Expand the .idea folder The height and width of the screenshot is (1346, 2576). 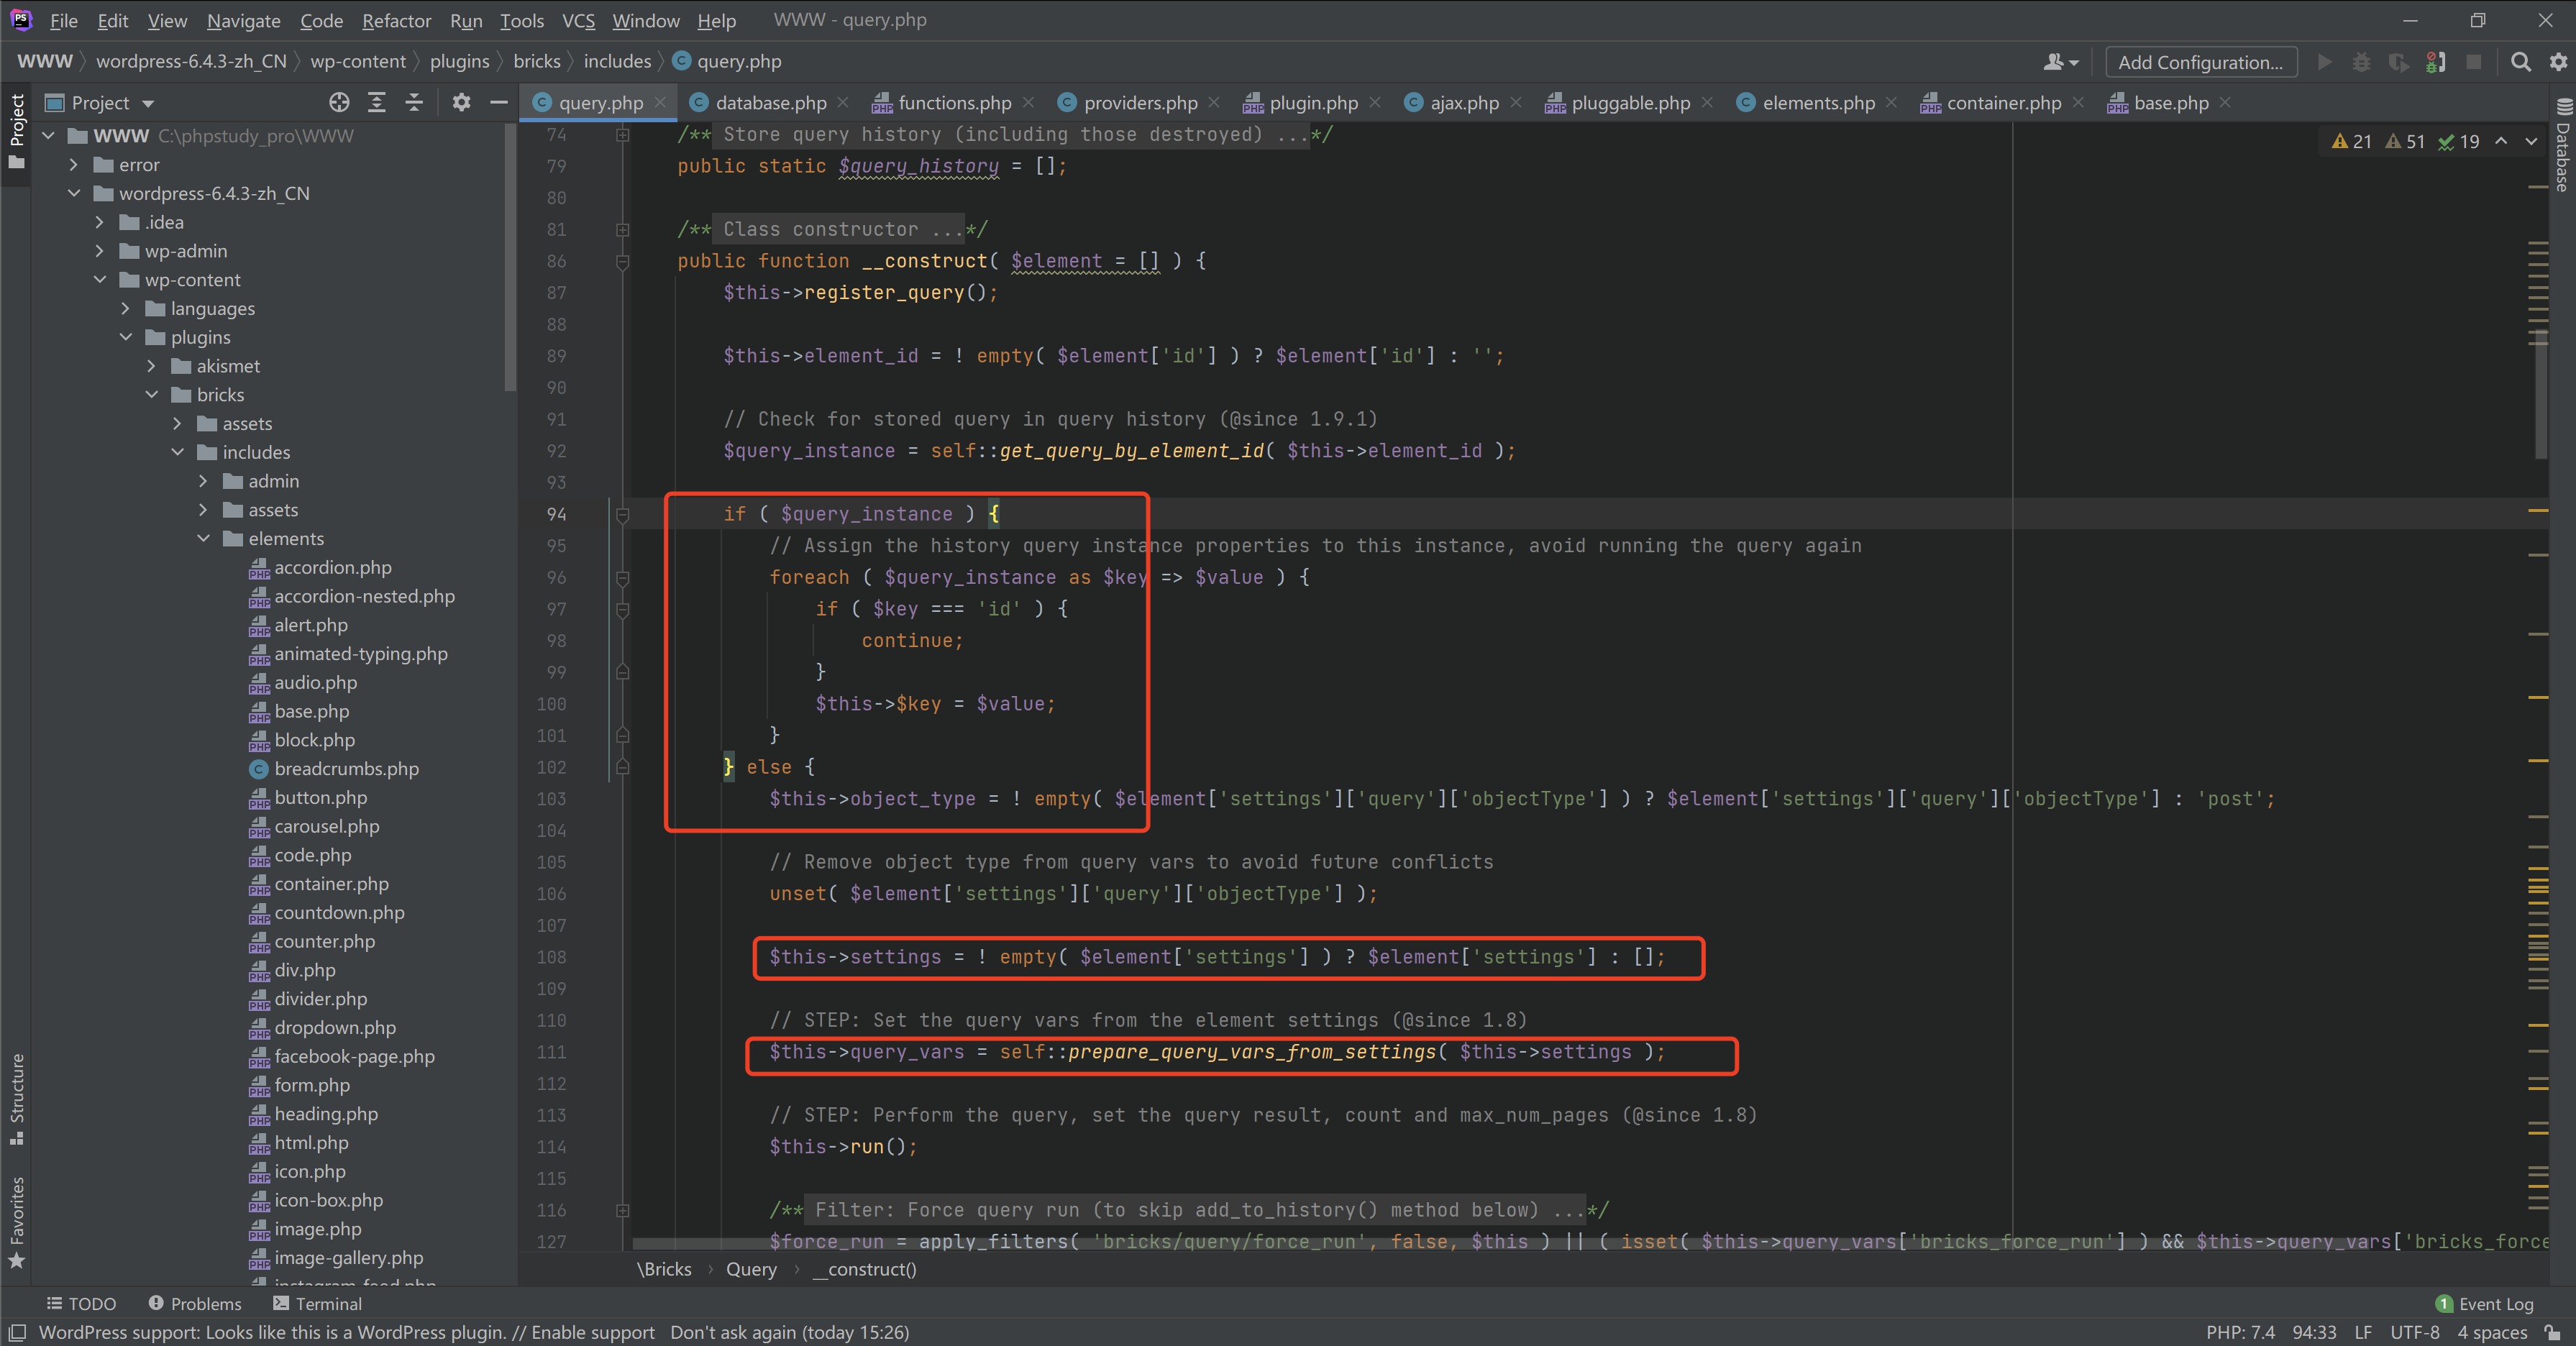[99, 222]
